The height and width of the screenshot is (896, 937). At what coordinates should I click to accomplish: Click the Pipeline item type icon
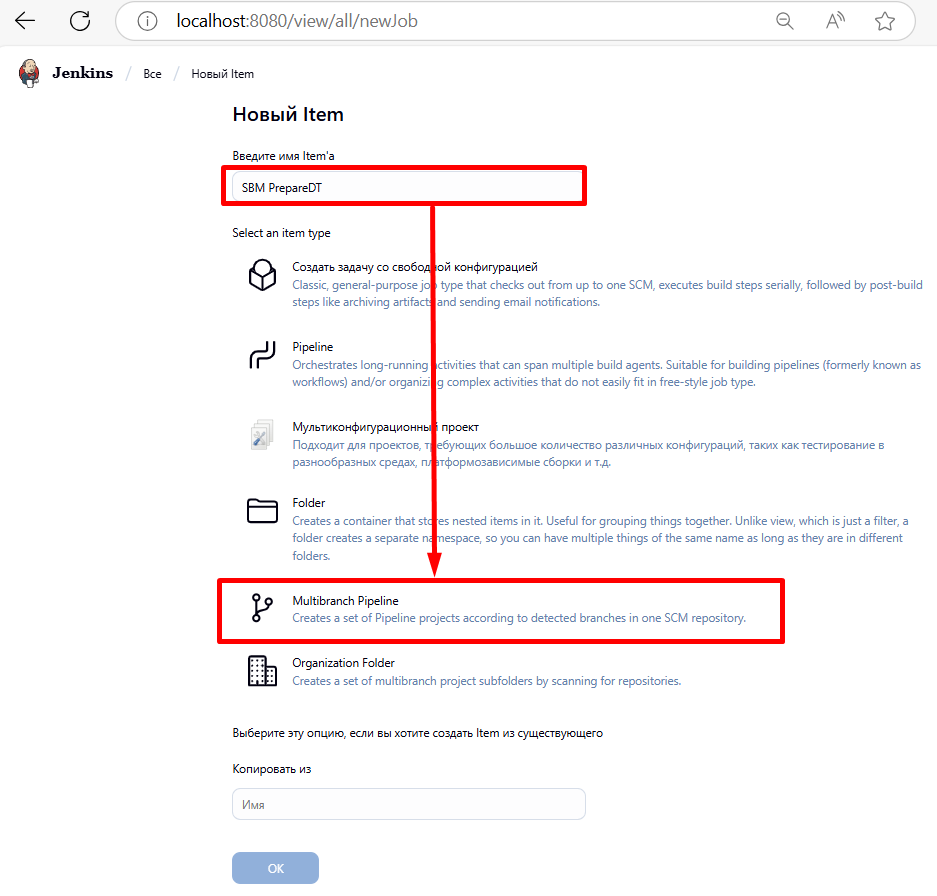point(262,355)
